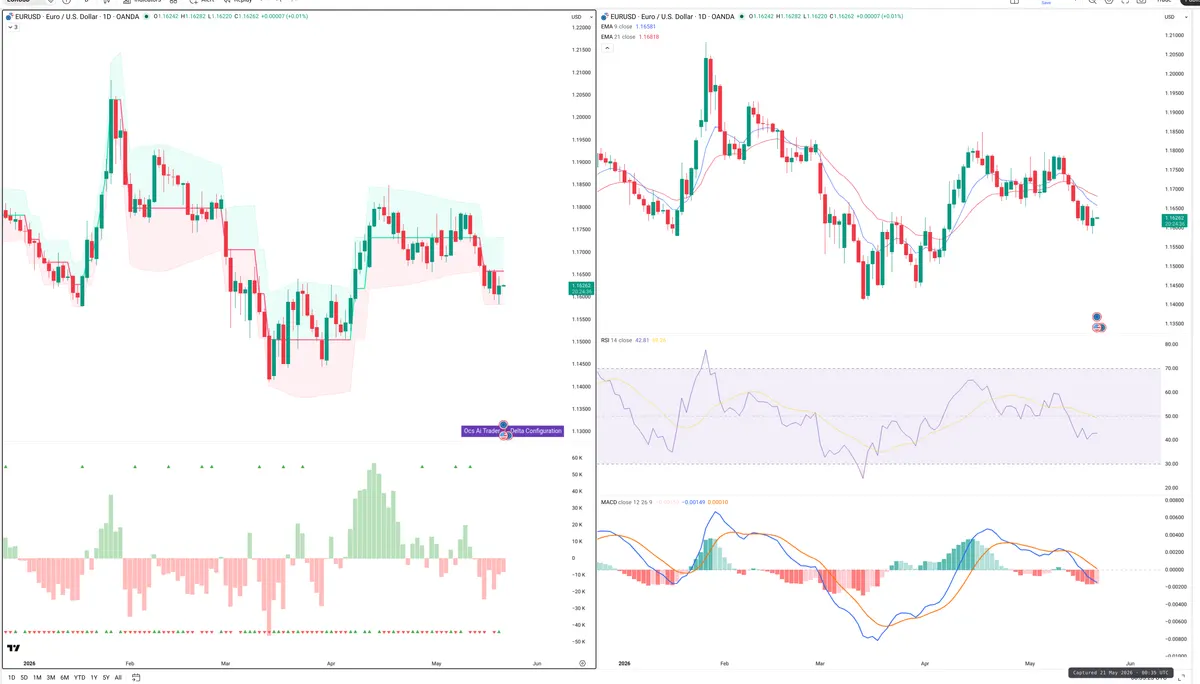This screenshot has width=1200, height=684.
Task: Click the right chart's green market status dot
Action: pos(744,17)
